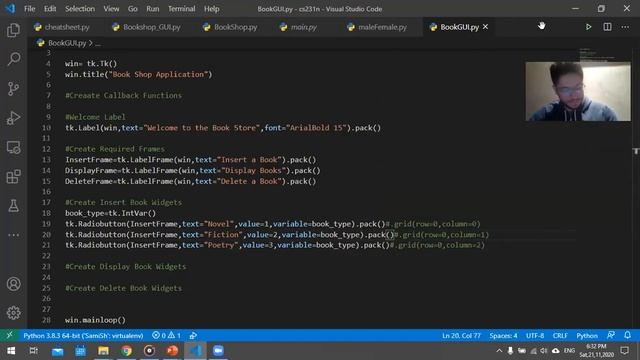
Task: Open Task View on taskbar
Action: click(34, 351)
